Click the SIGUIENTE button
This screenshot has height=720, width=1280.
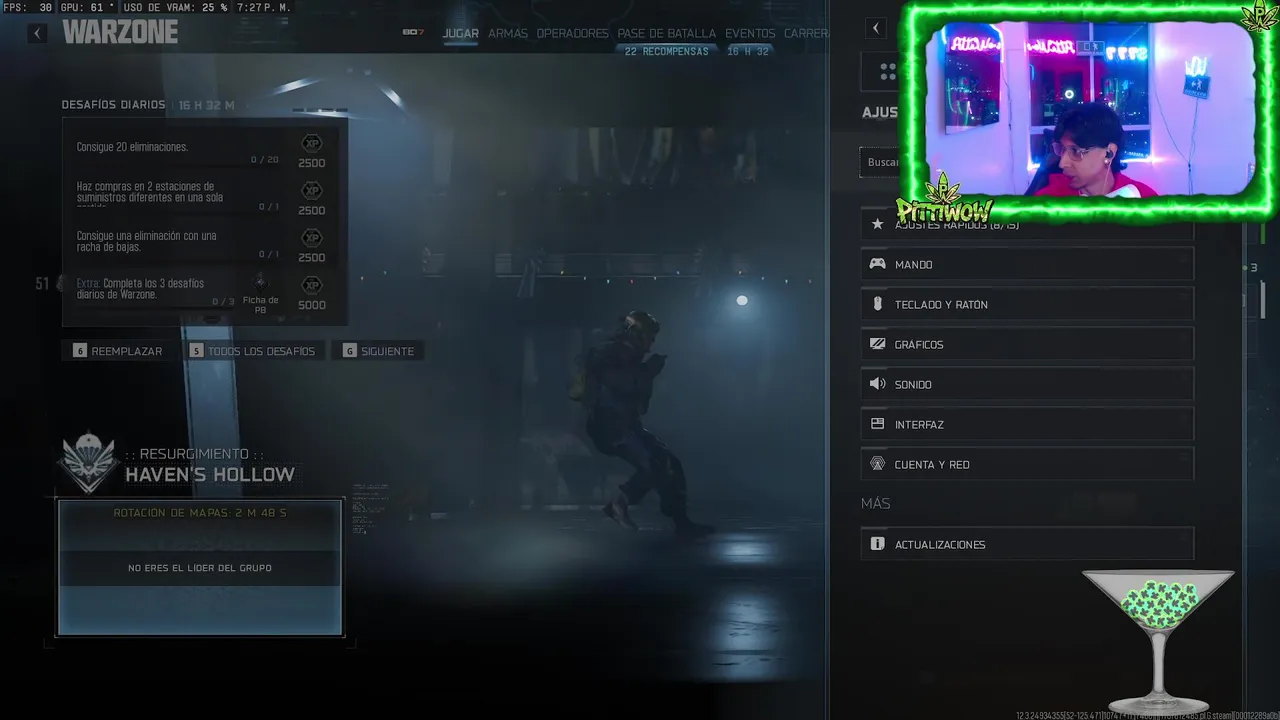click(x=378, y=351)
